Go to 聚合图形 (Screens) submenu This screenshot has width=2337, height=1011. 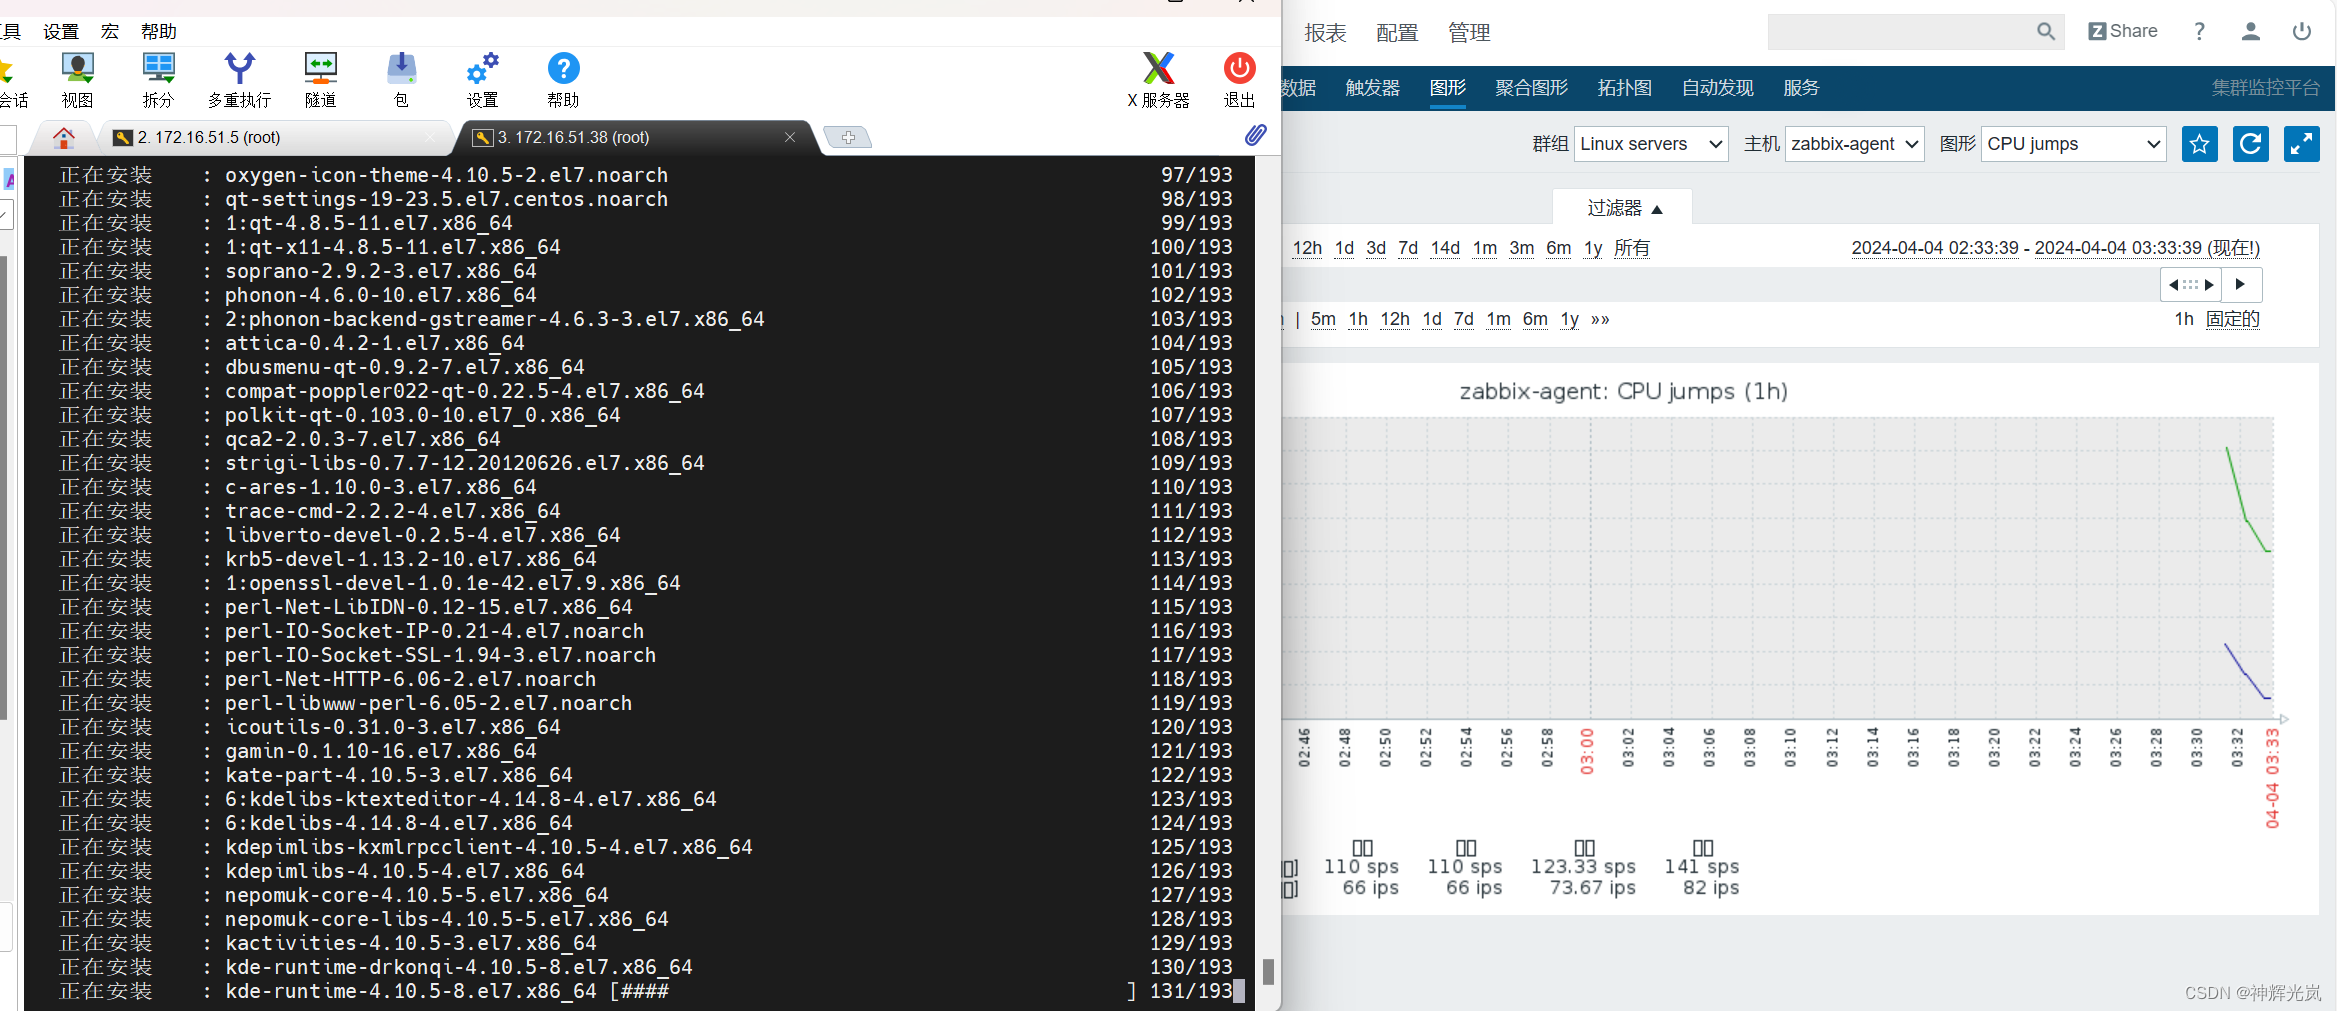coord(1531,88)
